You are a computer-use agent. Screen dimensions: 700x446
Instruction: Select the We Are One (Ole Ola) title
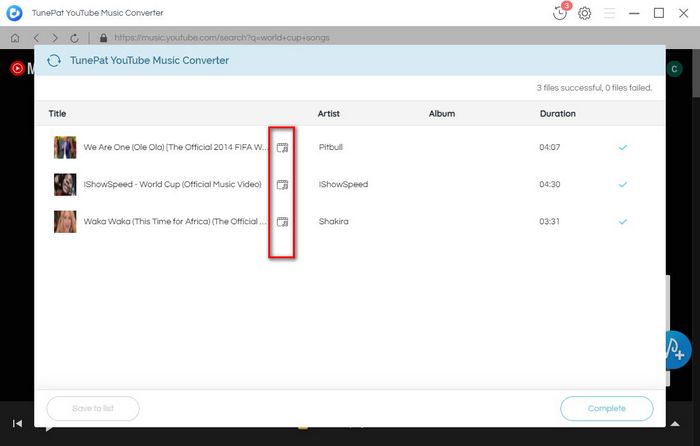(x=175, y=147)
